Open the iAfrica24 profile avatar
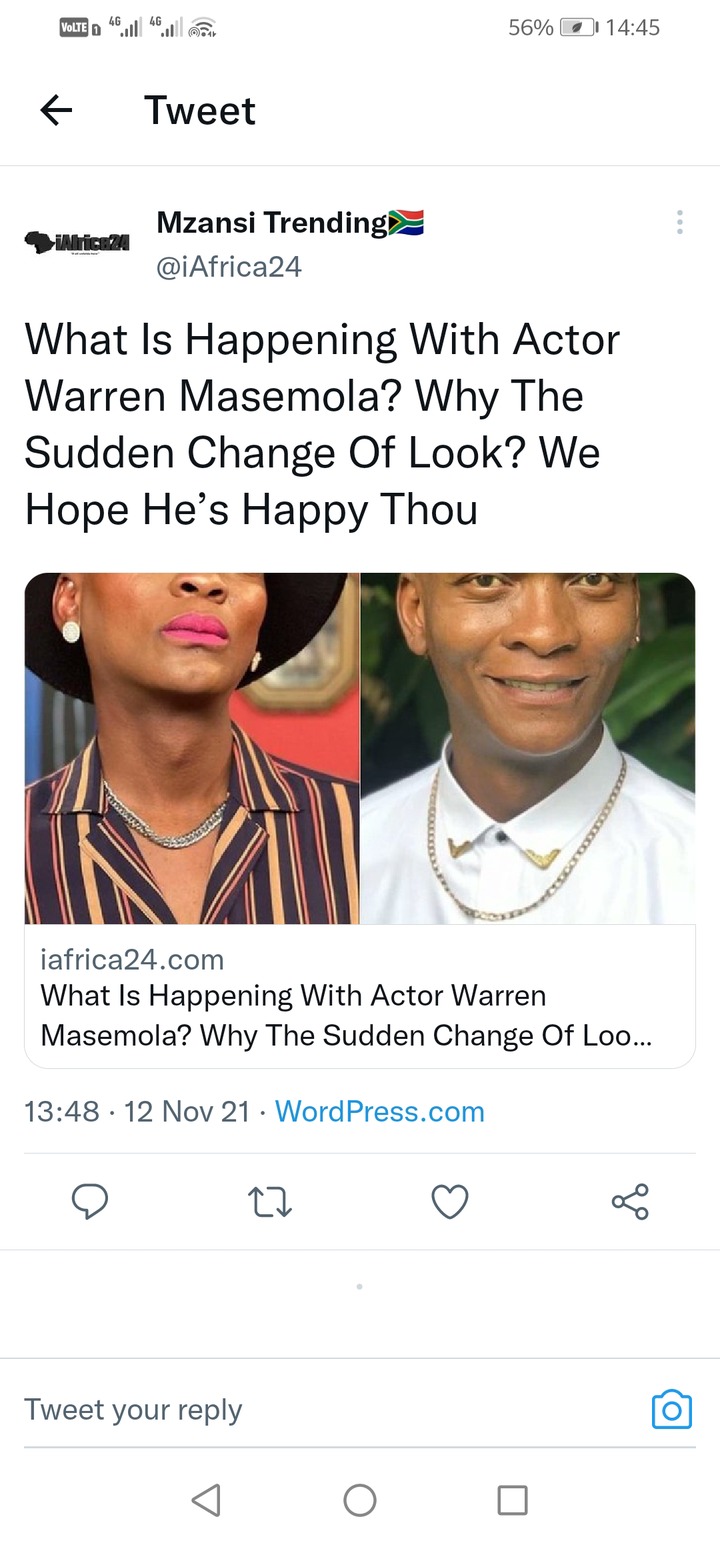The width and height of the screenshot is (720, 1541). 78,243
